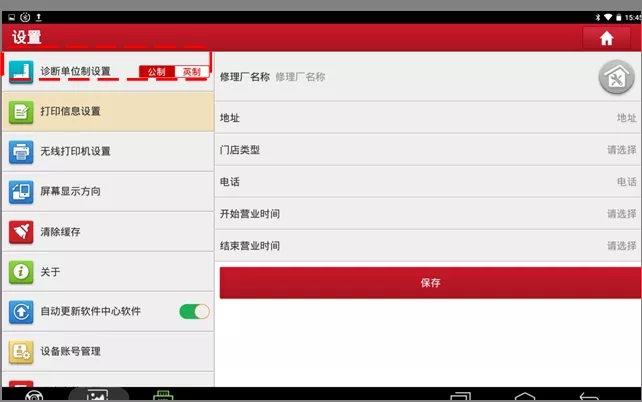Click the green printer icon in bottom bar
This screenshot has width=642, height=402.
[x=163, y=395]
